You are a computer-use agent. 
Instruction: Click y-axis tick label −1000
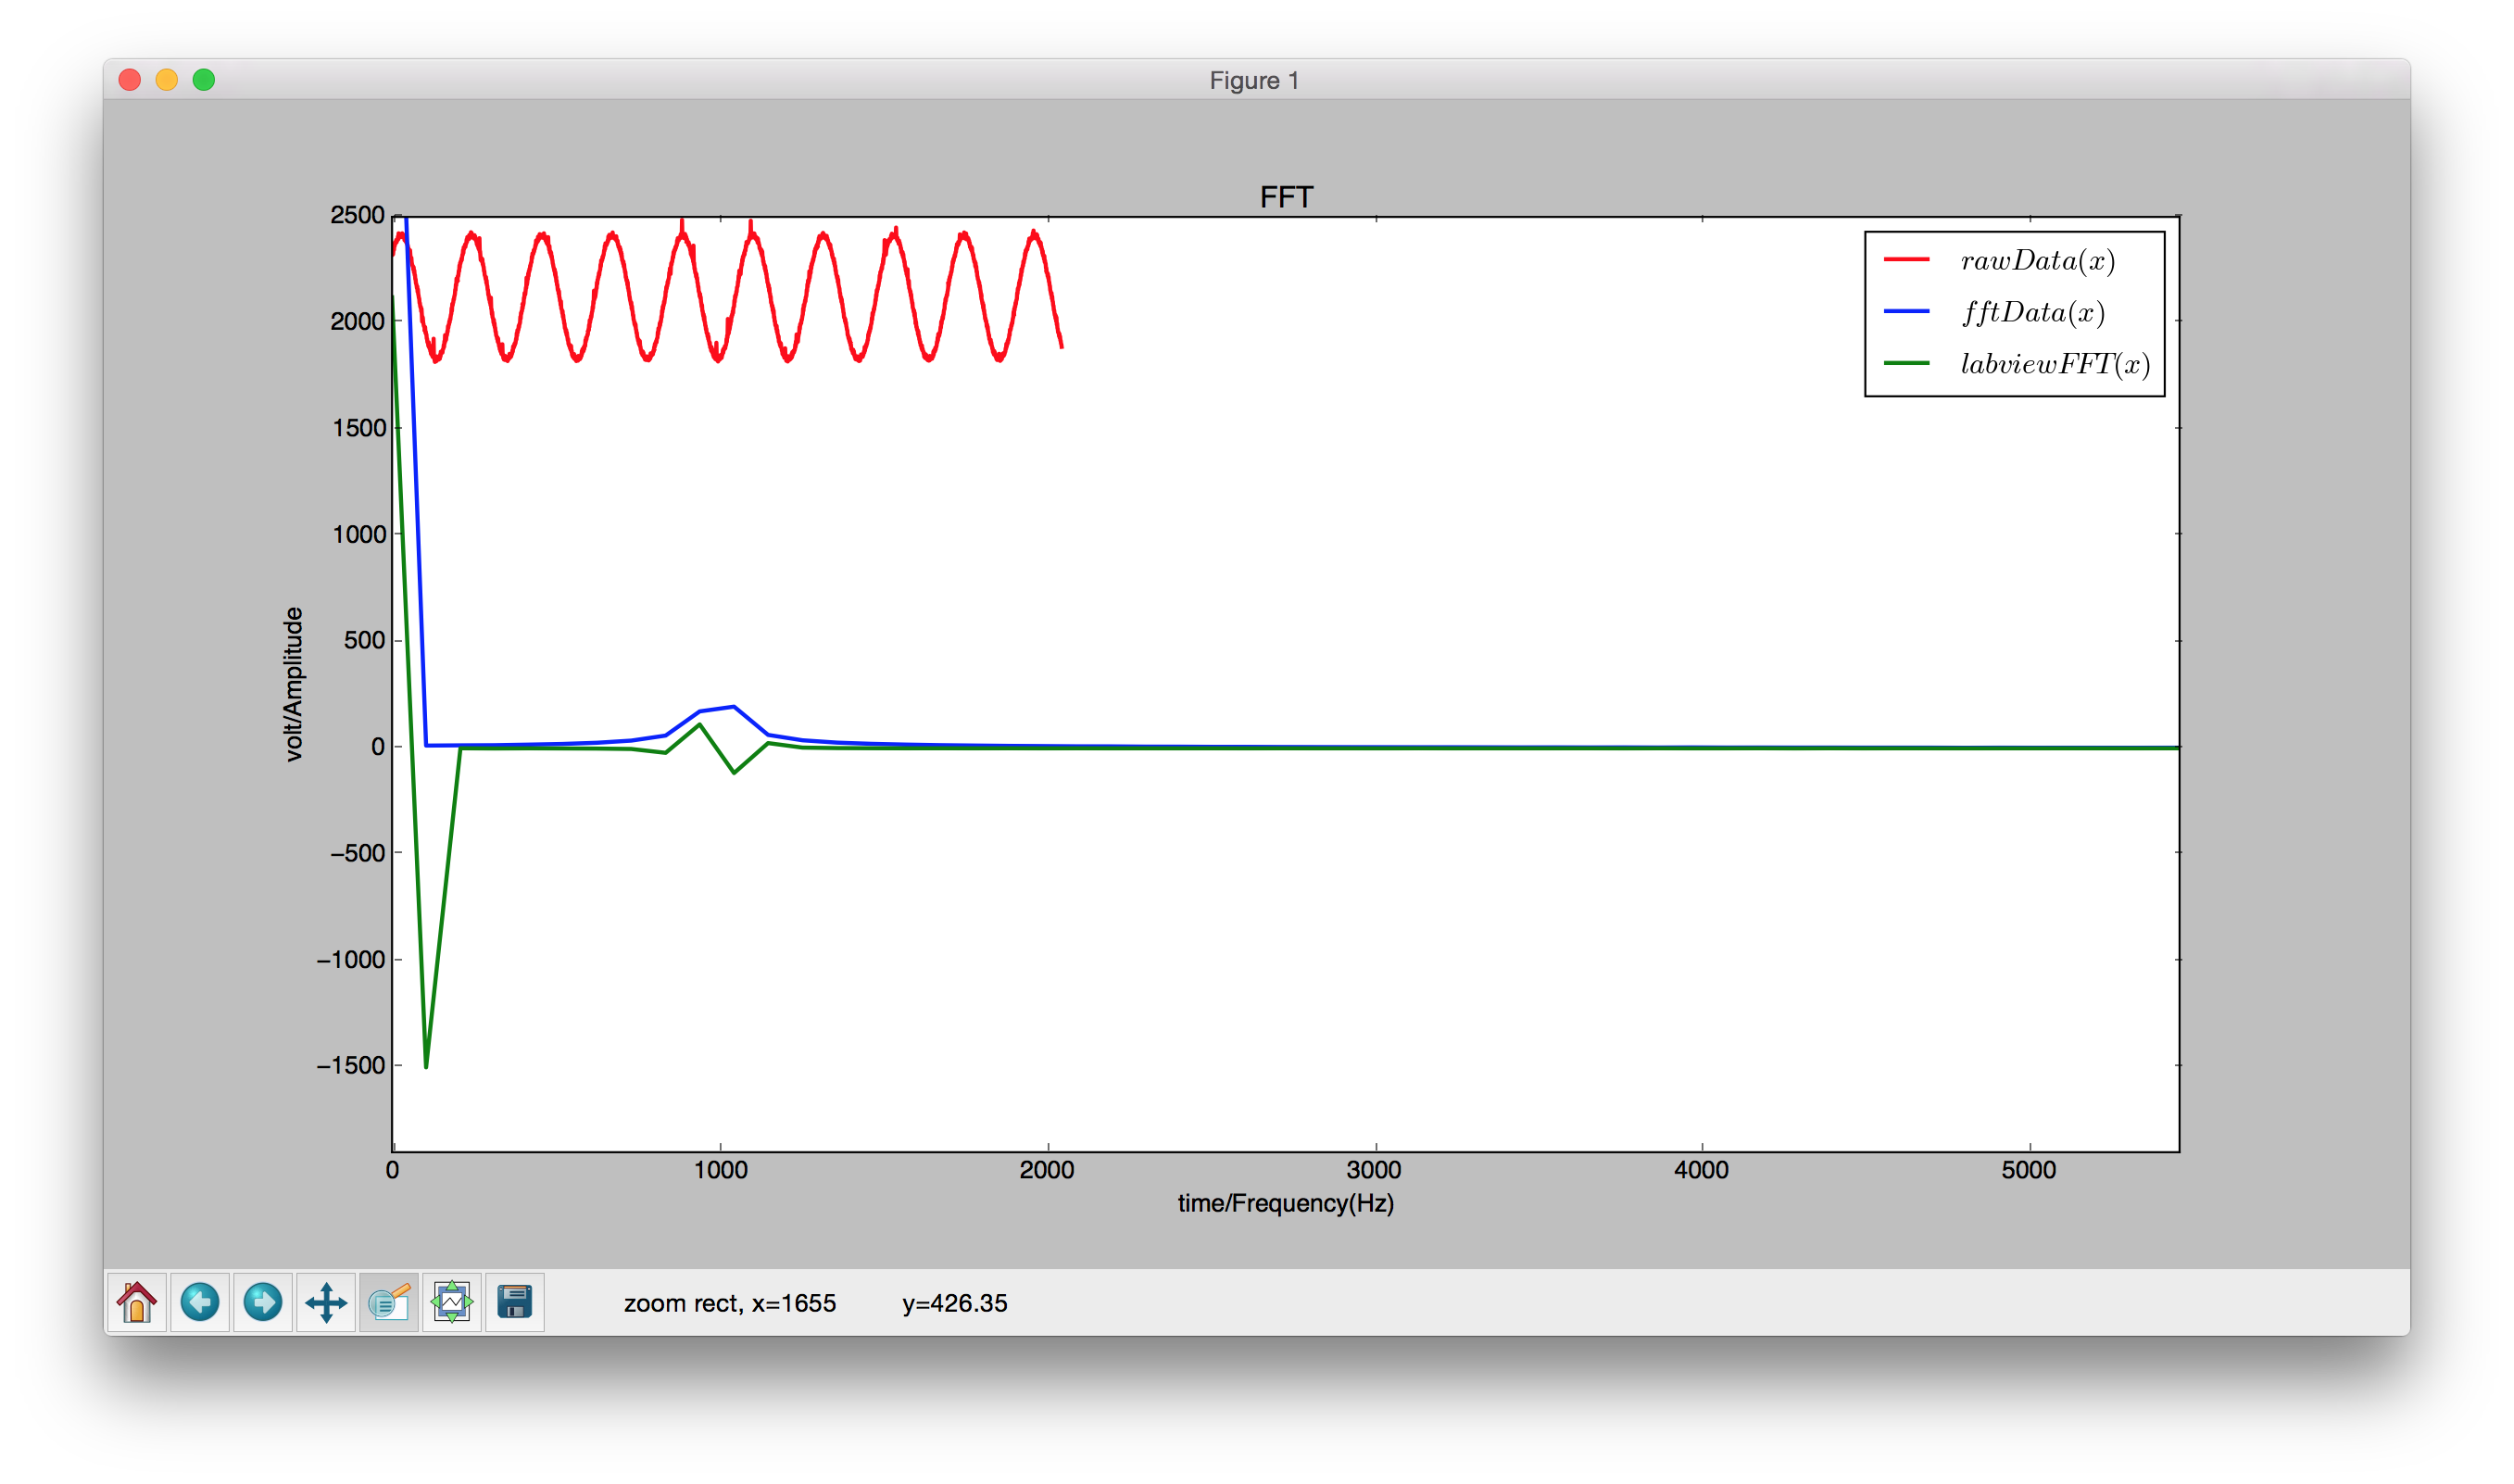pyautogui.click(x=351, y=960)
